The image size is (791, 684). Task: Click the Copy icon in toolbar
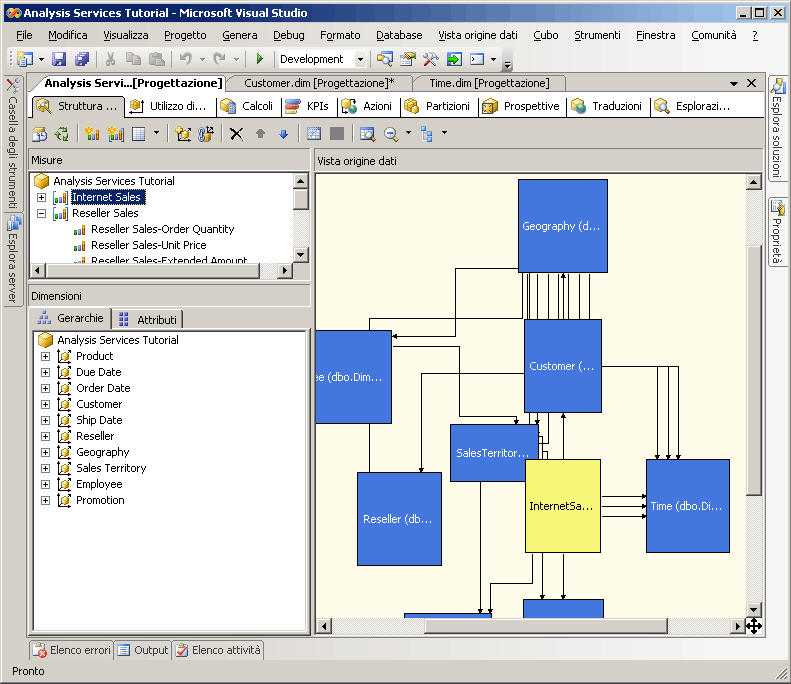point(133,59)
